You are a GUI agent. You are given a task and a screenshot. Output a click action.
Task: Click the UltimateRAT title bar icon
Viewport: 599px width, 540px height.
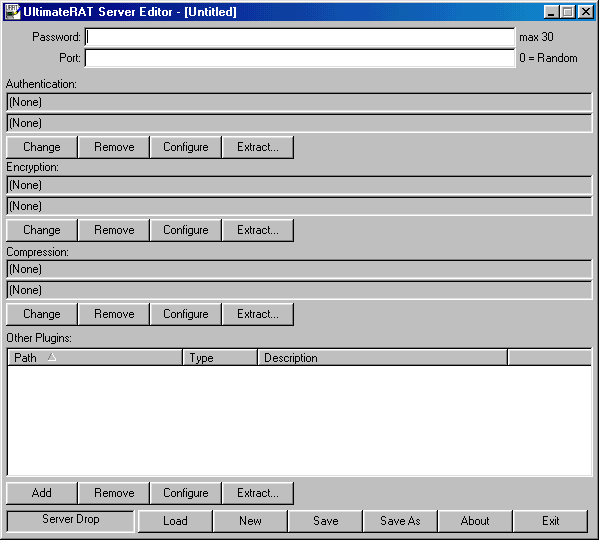click(11, 11)
